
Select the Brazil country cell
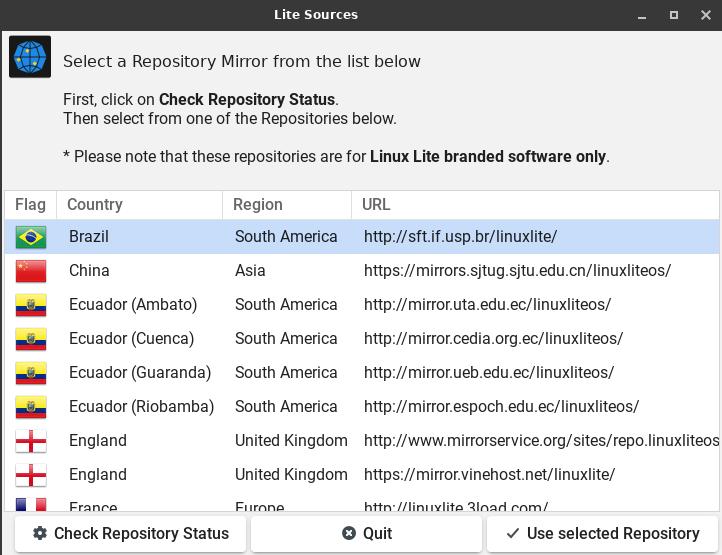pyautogui.click(x=89, y=237)
